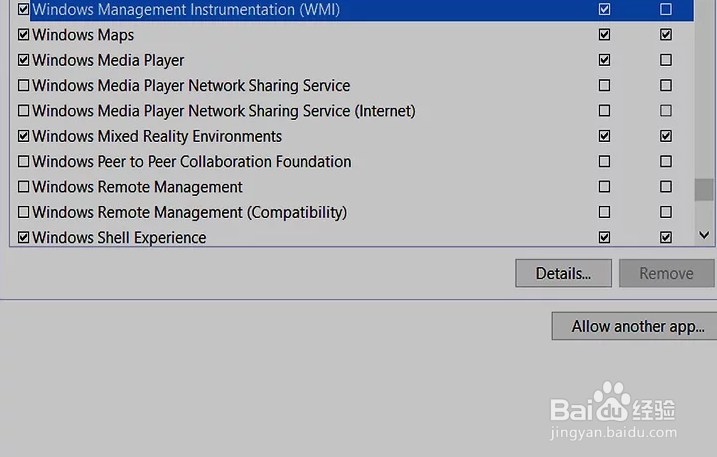
Task: Enable Windows Remote Management app checkbox
Action: coord(23,187)
